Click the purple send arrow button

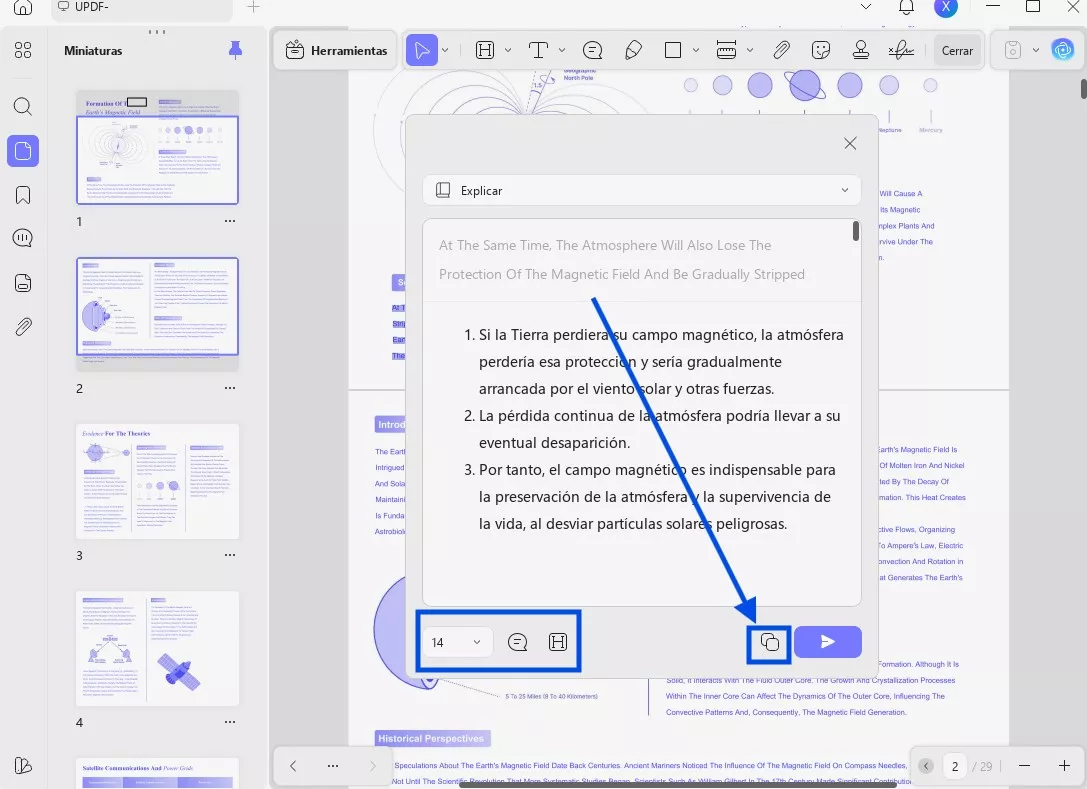(x=827, y=642)
